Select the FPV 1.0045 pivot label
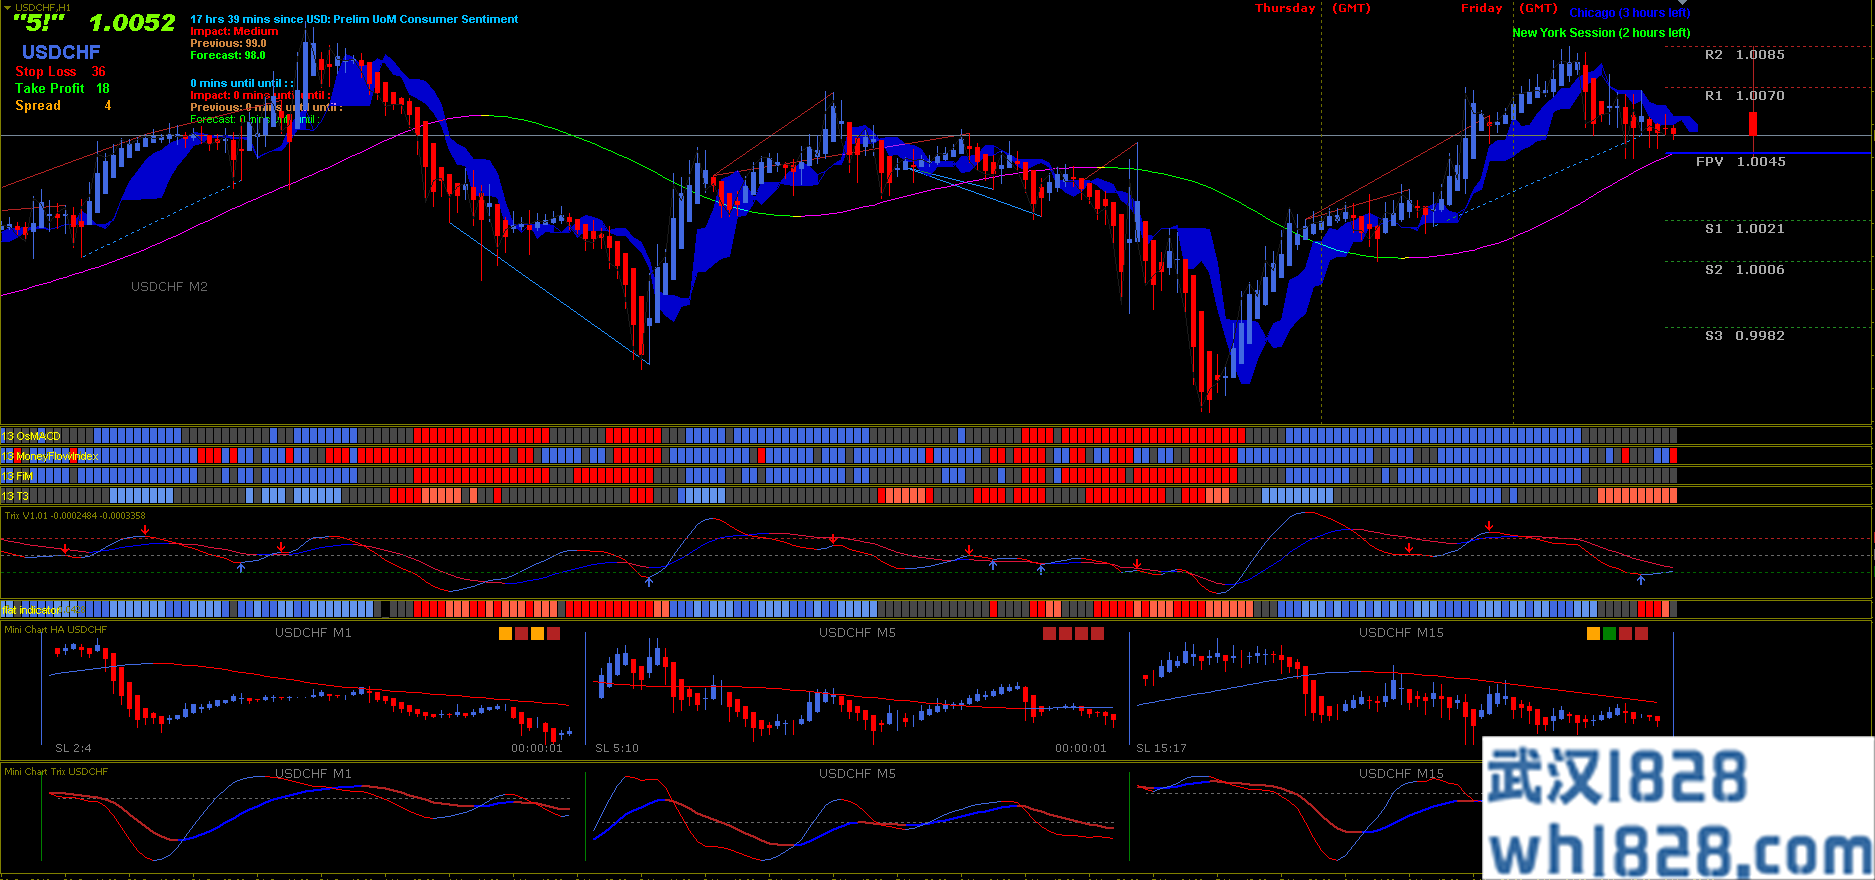Viewport: 1875px width, 880px height. [x=1740, y=162]
